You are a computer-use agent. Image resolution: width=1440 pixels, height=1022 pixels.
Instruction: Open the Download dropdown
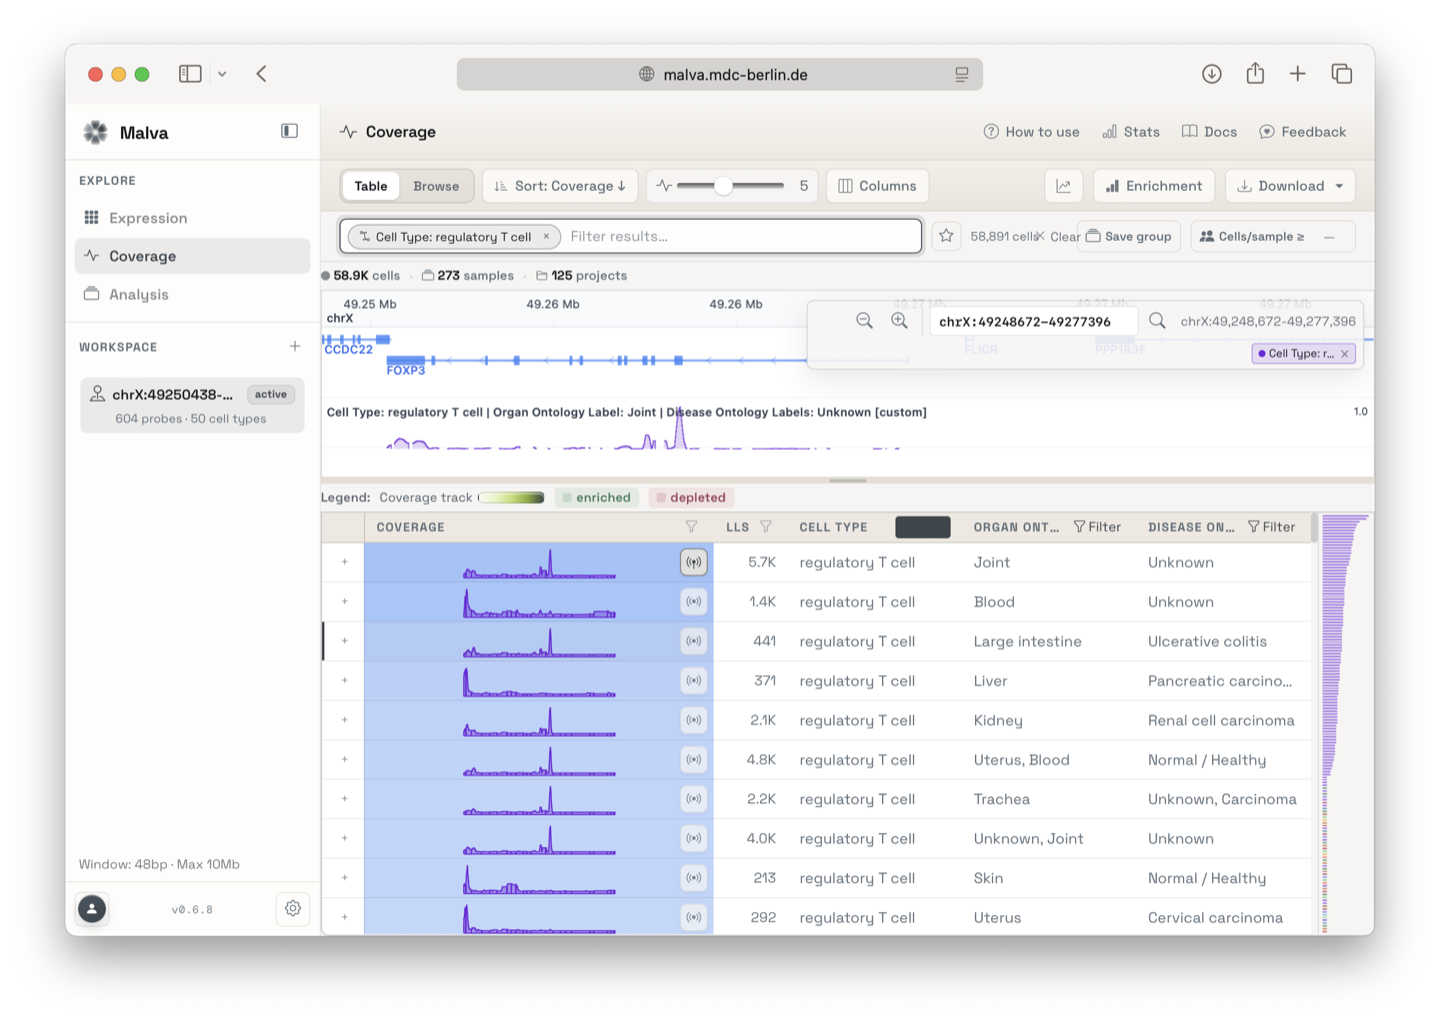click(1290, 186)
